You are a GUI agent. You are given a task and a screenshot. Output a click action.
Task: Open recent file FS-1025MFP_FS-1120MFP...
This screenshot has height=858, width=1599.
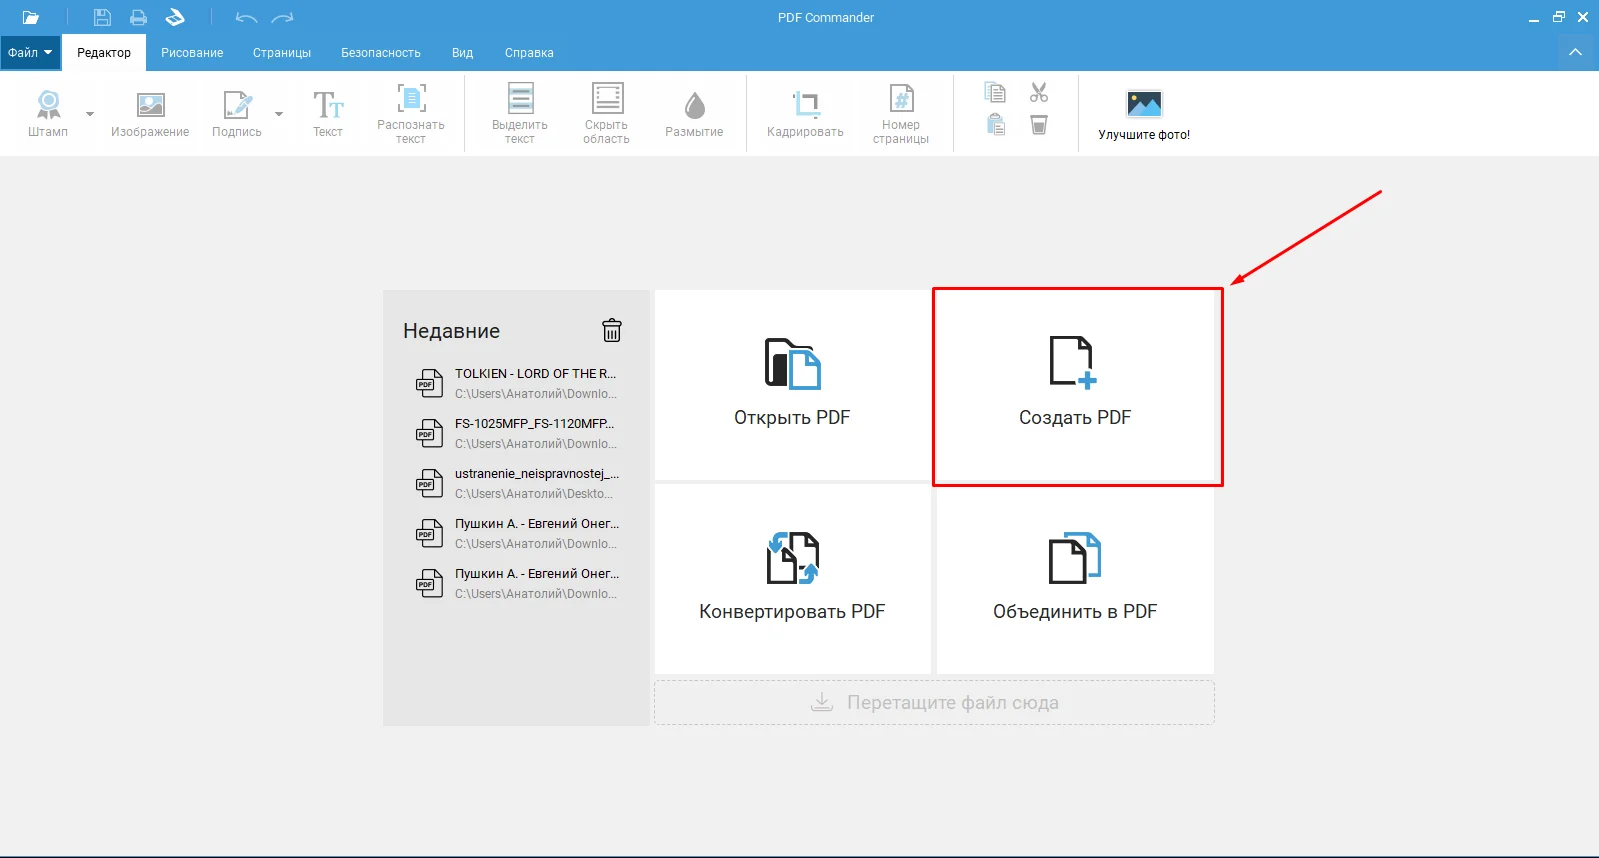[x=517, y=433]
